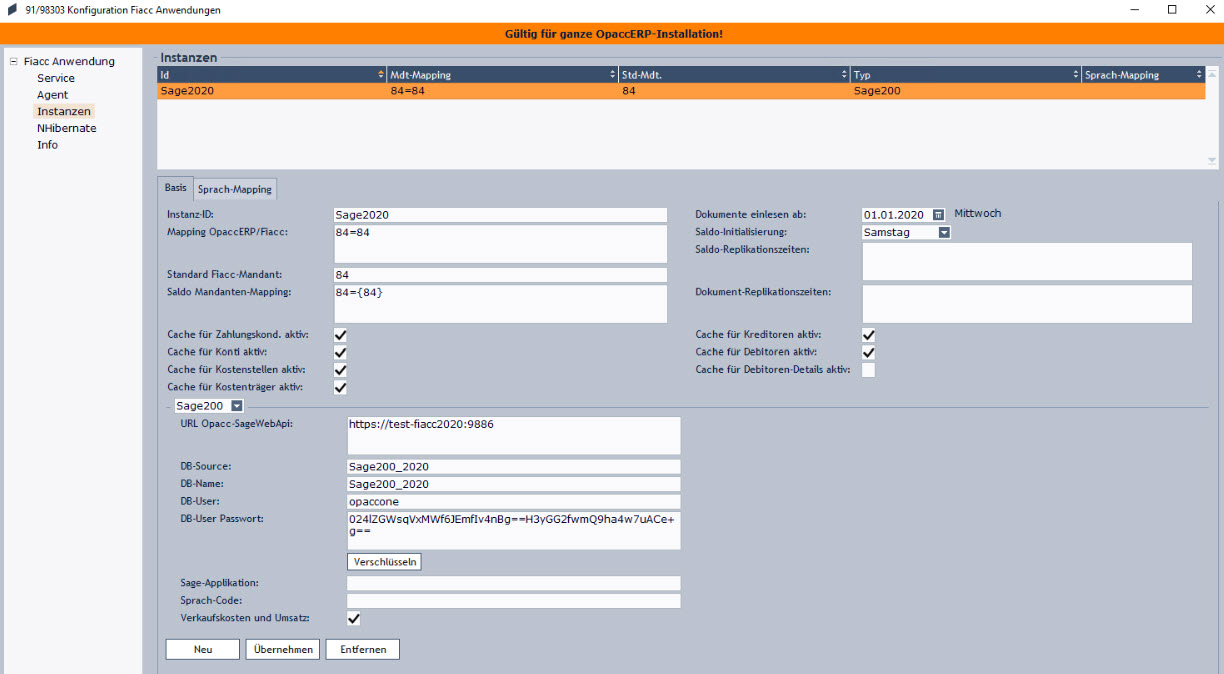
Task: Open Info in the navigation tree
Action: pos(48,145)
